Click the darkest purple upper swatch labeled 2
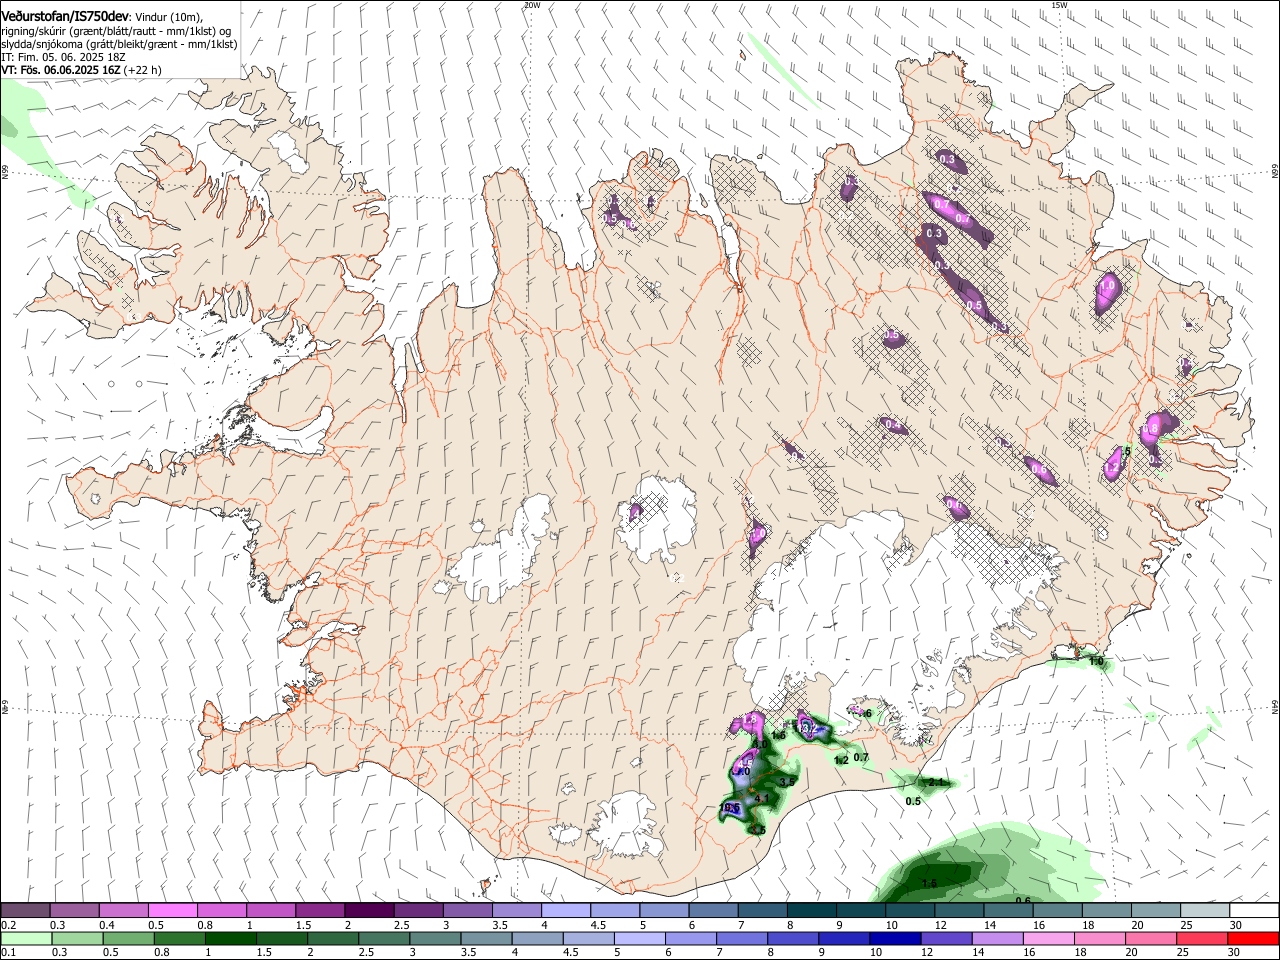This screenshot has width=1280, height=960. coord(369,911)
